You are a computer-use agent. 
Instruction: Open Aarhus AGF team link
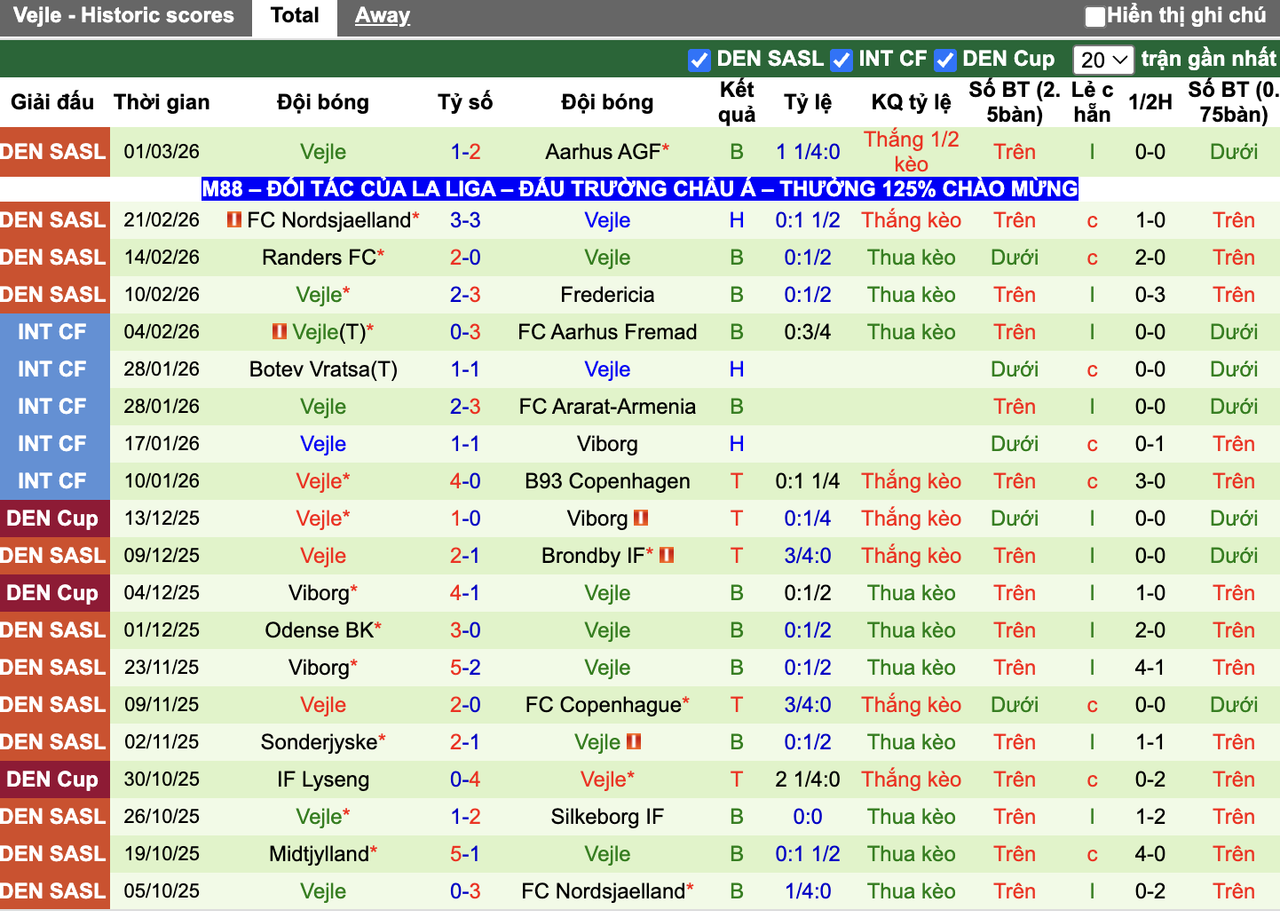[603, 152]
